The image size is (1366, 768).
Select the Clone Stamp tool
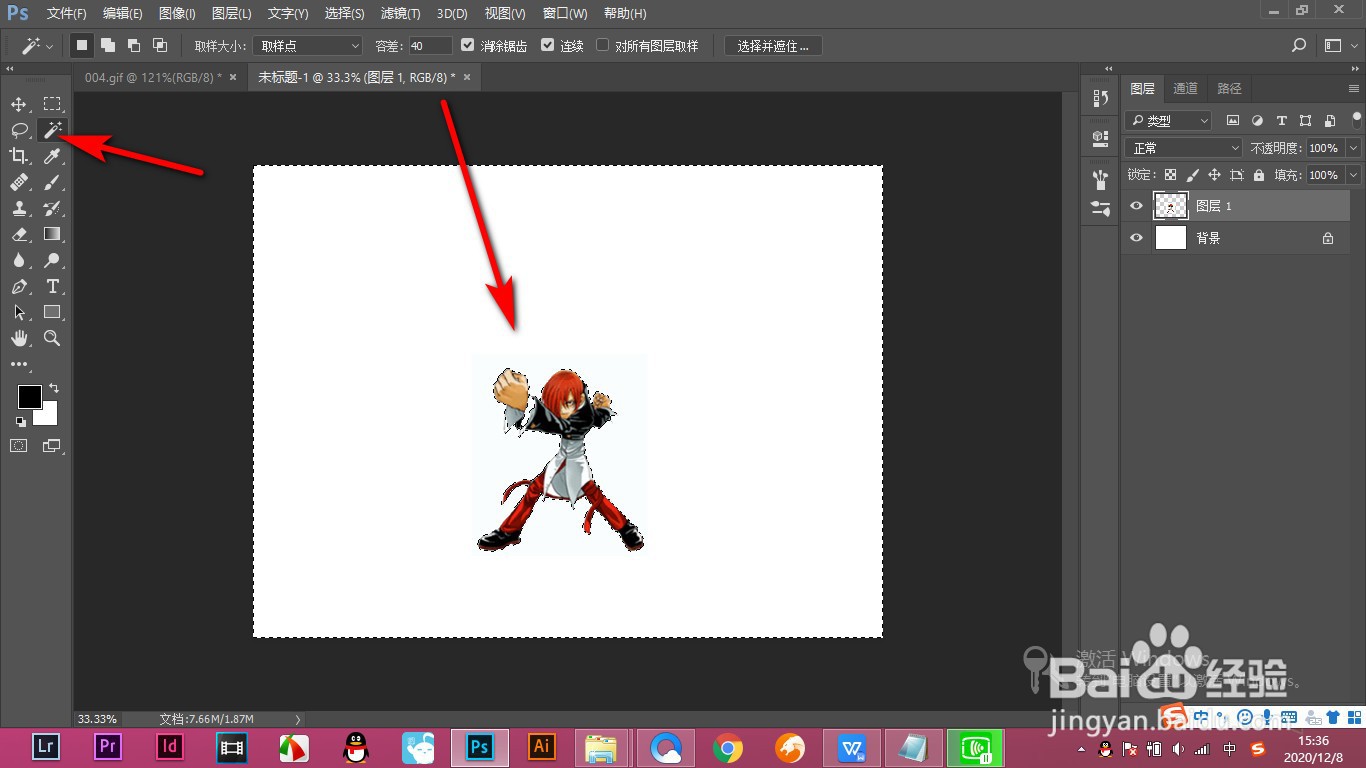pyautogui.click(x=19, y=208)
